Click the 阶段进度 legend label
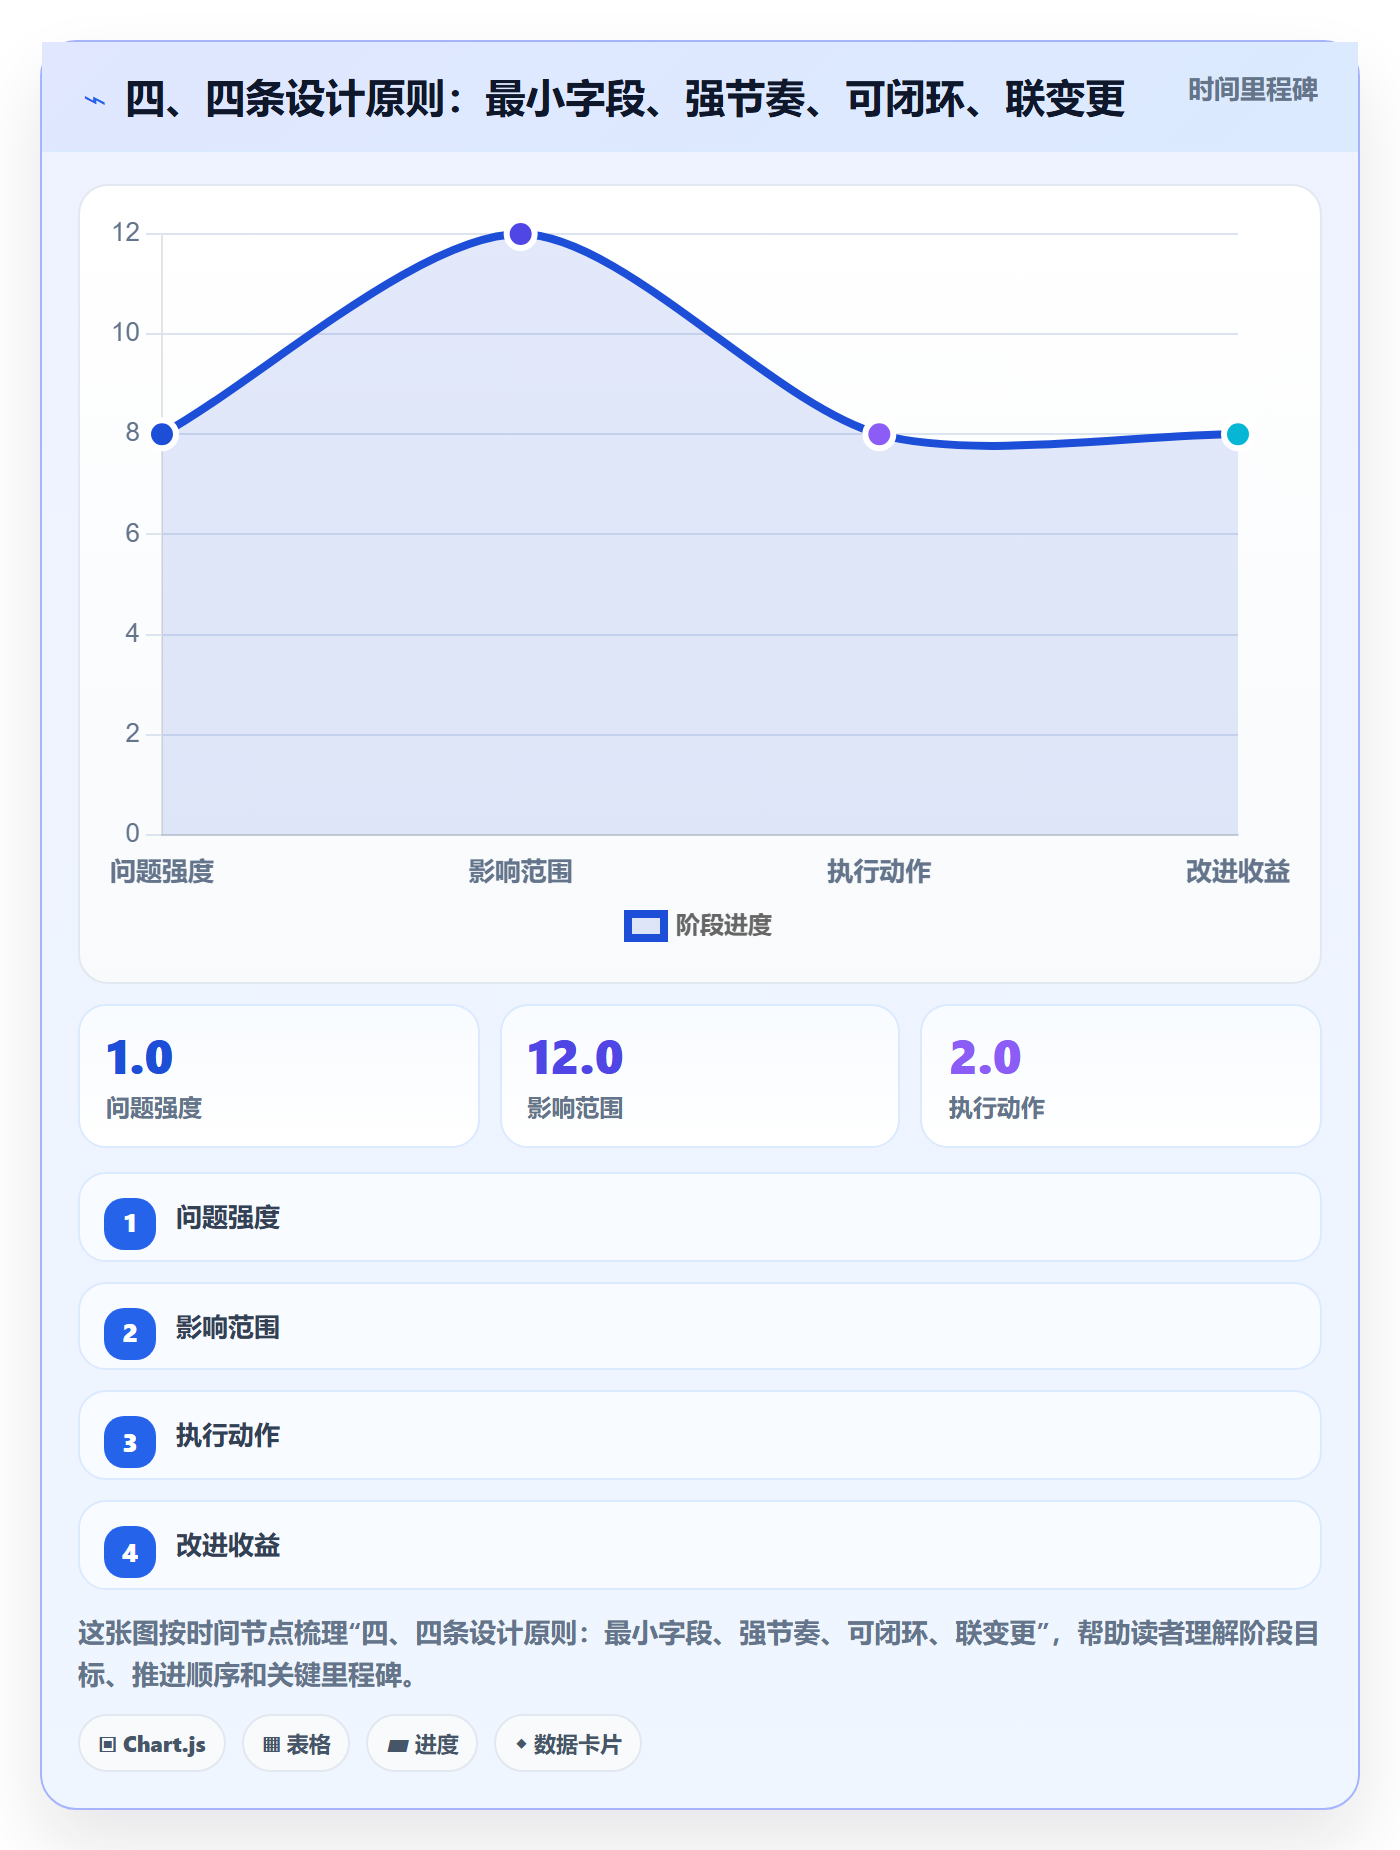This screenshot has height=1850, width=1400. click(723, 926)
